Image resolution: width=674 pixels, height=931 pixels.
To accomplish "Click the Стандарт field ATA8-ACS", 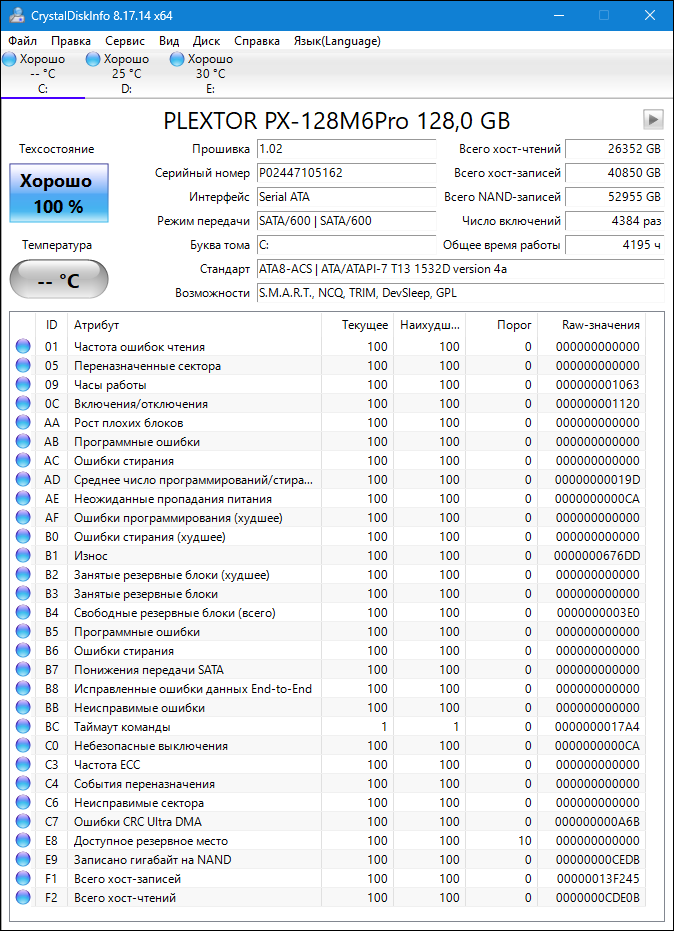I will pyautogui.click(x=460, y=270).
